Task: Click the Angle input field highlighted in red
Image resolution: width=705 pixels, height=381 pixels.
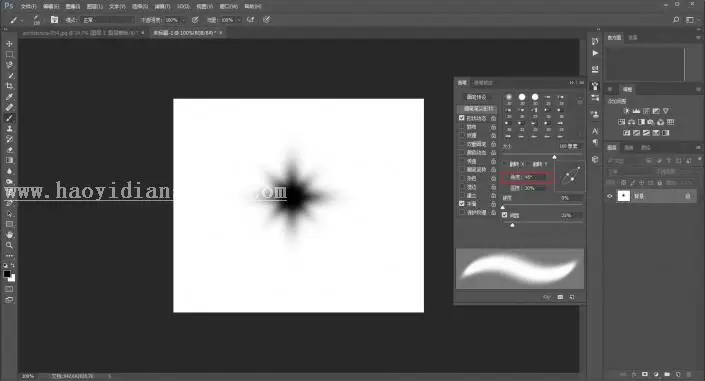Action: click(x=527, y=177)
